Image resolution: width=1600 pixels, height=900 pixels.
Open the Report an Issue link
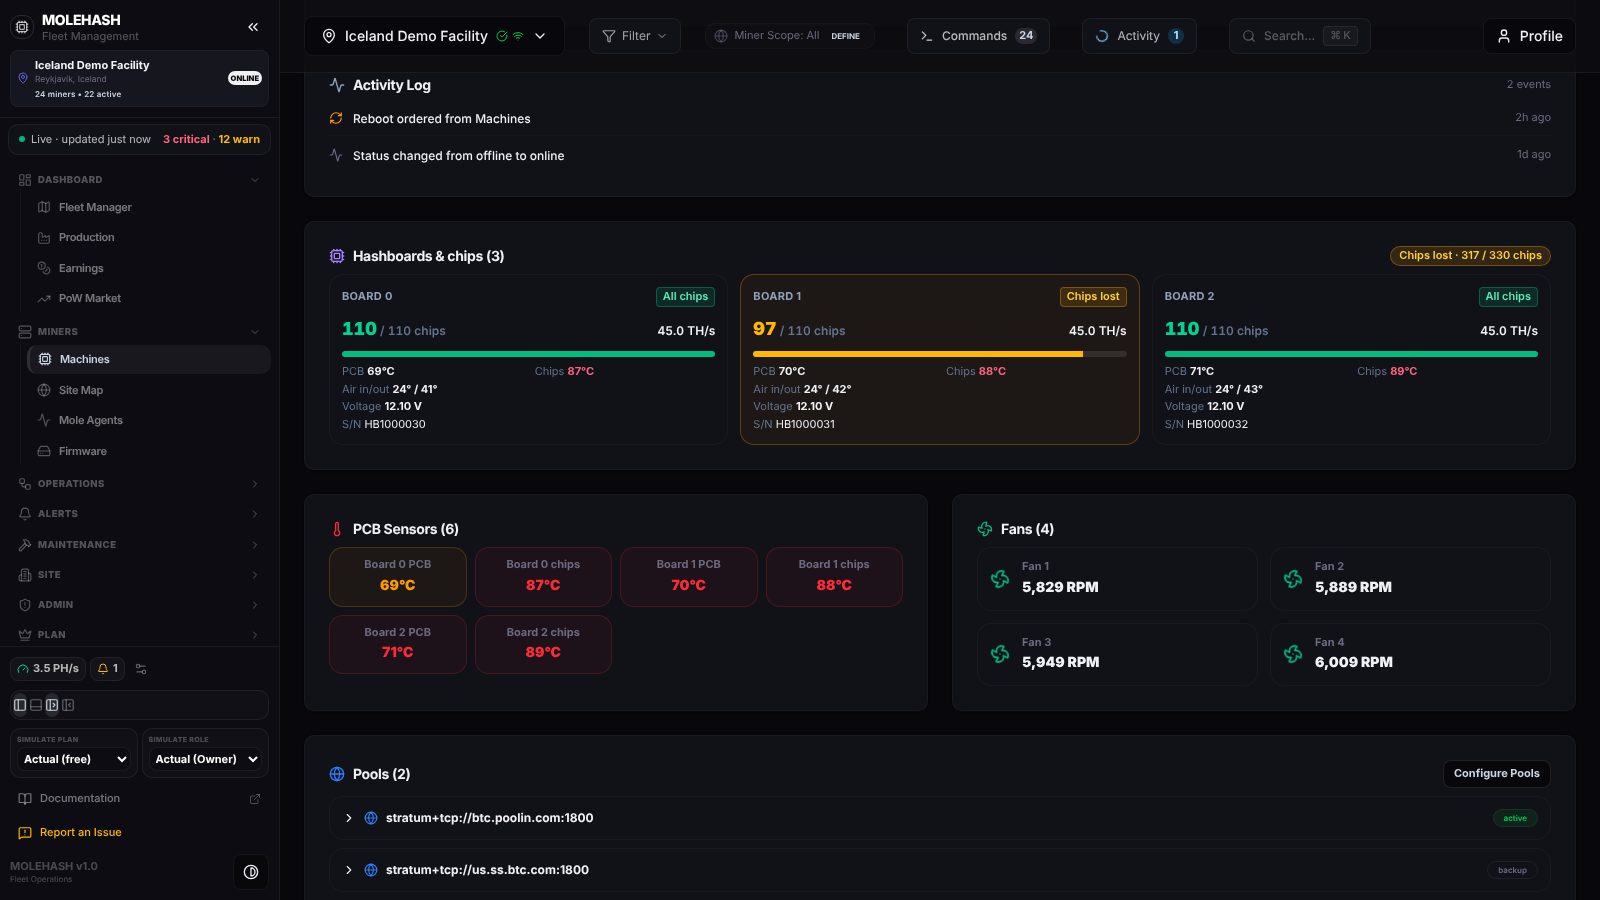click(x=80, y=833)
